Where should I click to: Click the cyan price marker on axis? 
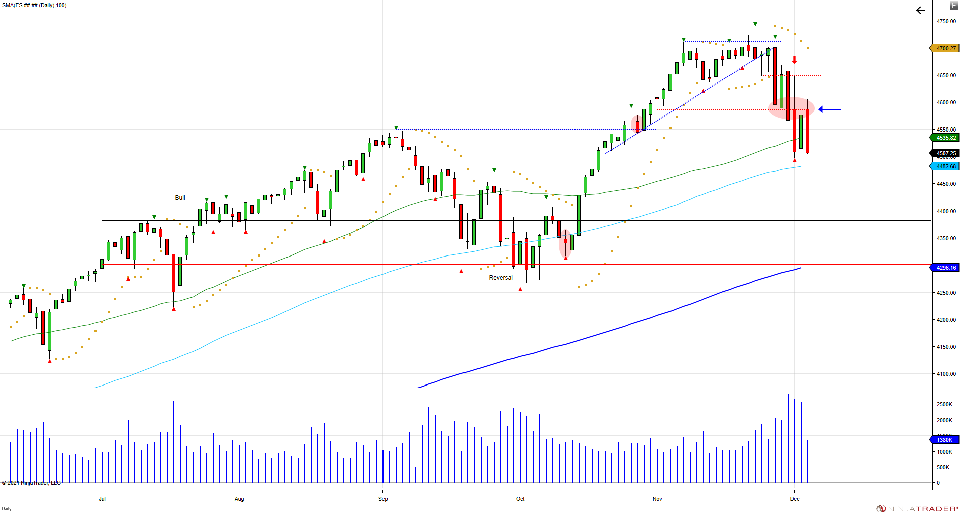tap(943, 166)
